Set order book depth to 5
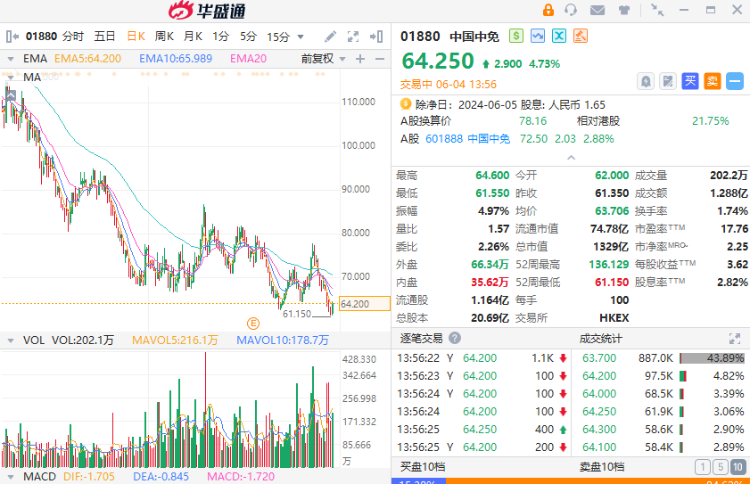The image size is (750, 484). pos(720,467)
